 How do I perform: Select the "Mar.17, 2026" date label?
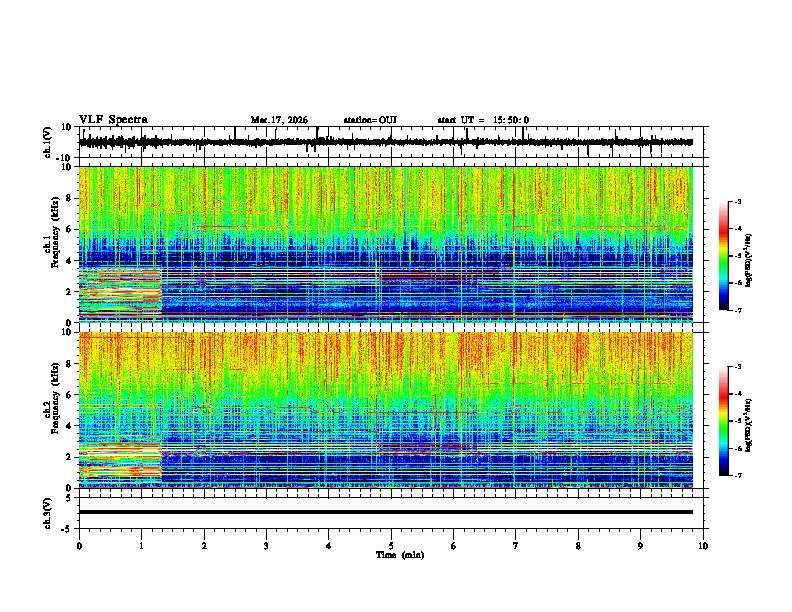point(279,120)
